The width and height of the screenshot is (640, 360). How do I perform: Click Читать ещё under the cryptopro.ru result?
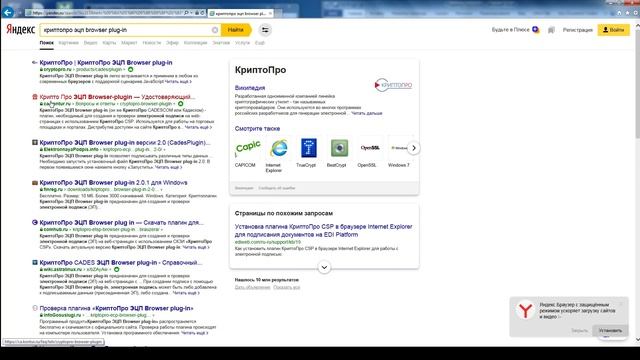[178, 82]
